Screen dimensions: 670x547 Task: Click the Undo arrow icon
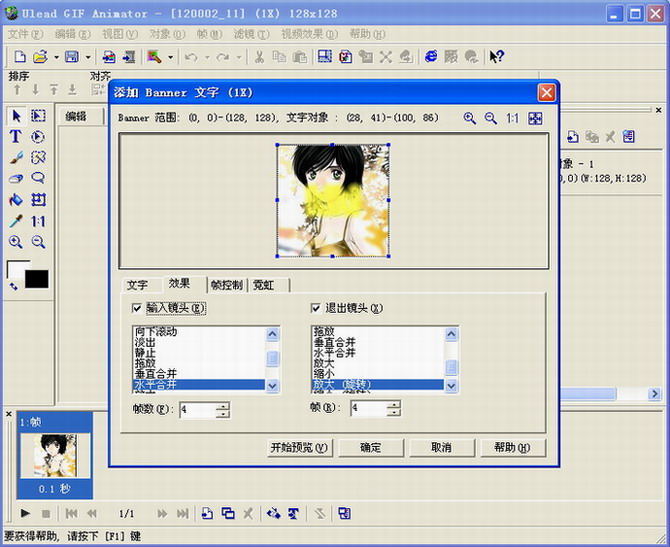point(191,56)
